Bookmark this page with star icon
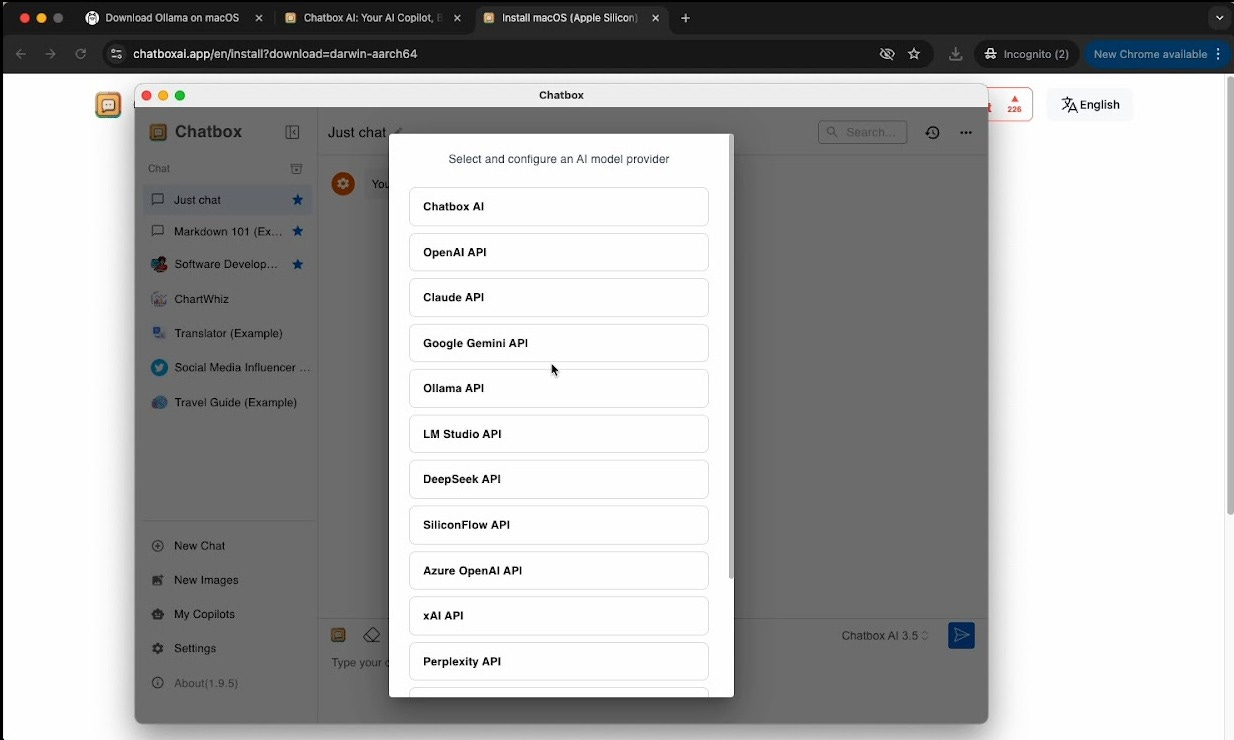The width and height of the screenshot is (1234, 740). click(914, 54)
